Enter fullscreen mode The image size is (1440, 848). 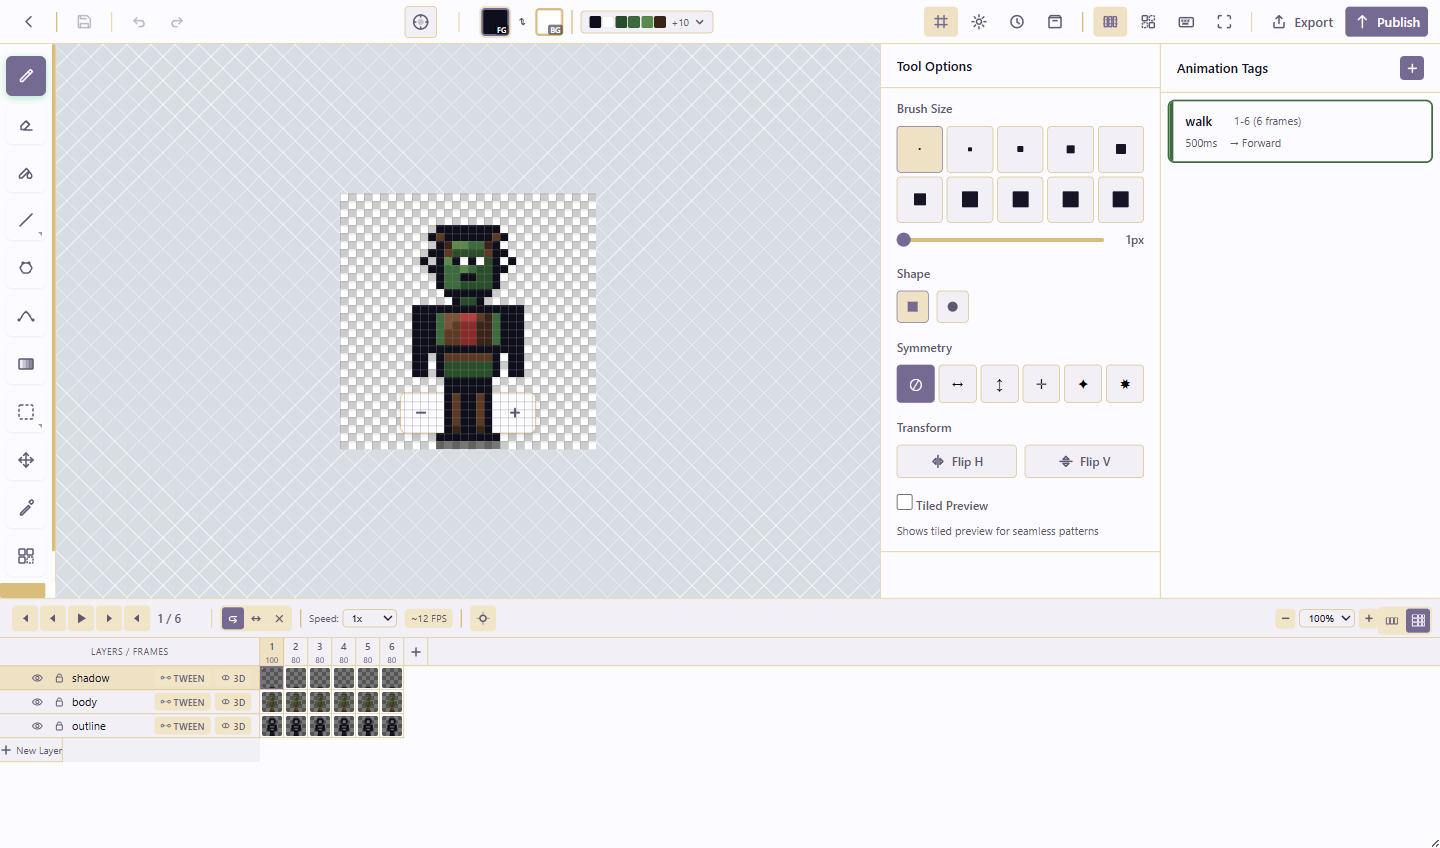[x=1224, y=22]
